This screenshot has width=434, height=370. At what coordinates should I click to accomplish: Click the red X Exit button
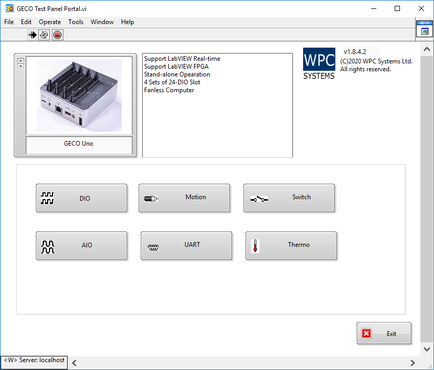[384, 333]
